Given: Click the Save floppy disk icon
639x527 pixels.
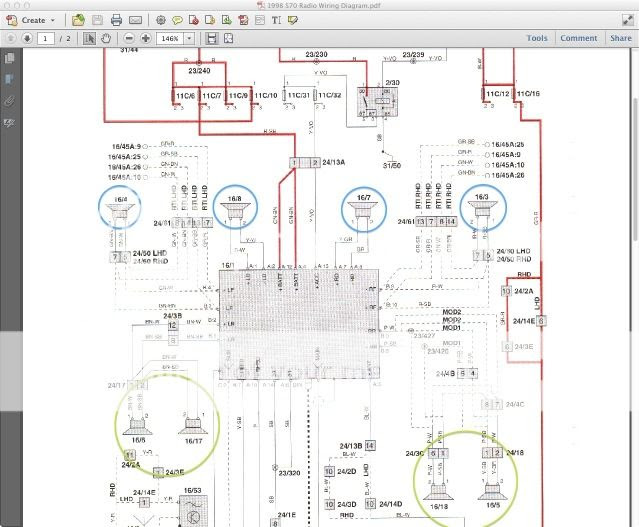Looking at the screenshot, I should 97,20.
